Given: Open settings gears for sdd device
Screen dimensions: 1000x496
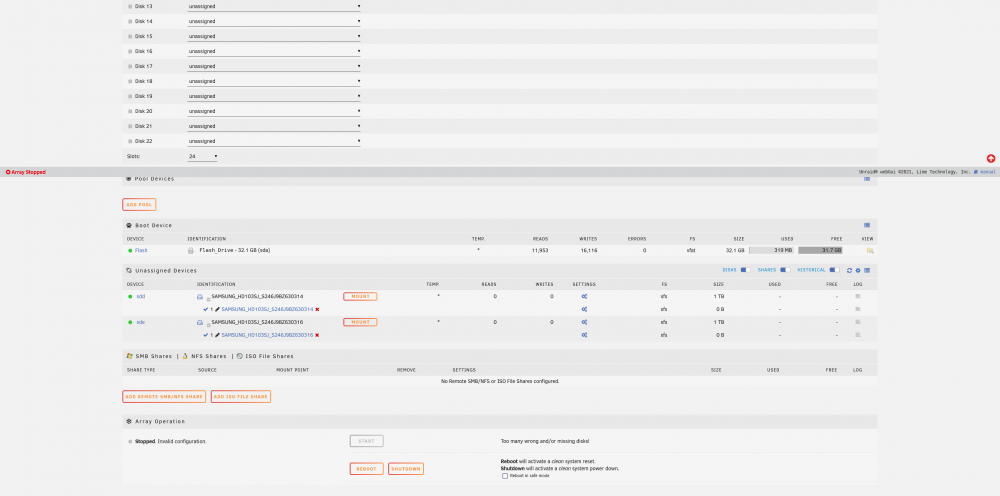Looking at the screenshot, I should tap(584, 296).
